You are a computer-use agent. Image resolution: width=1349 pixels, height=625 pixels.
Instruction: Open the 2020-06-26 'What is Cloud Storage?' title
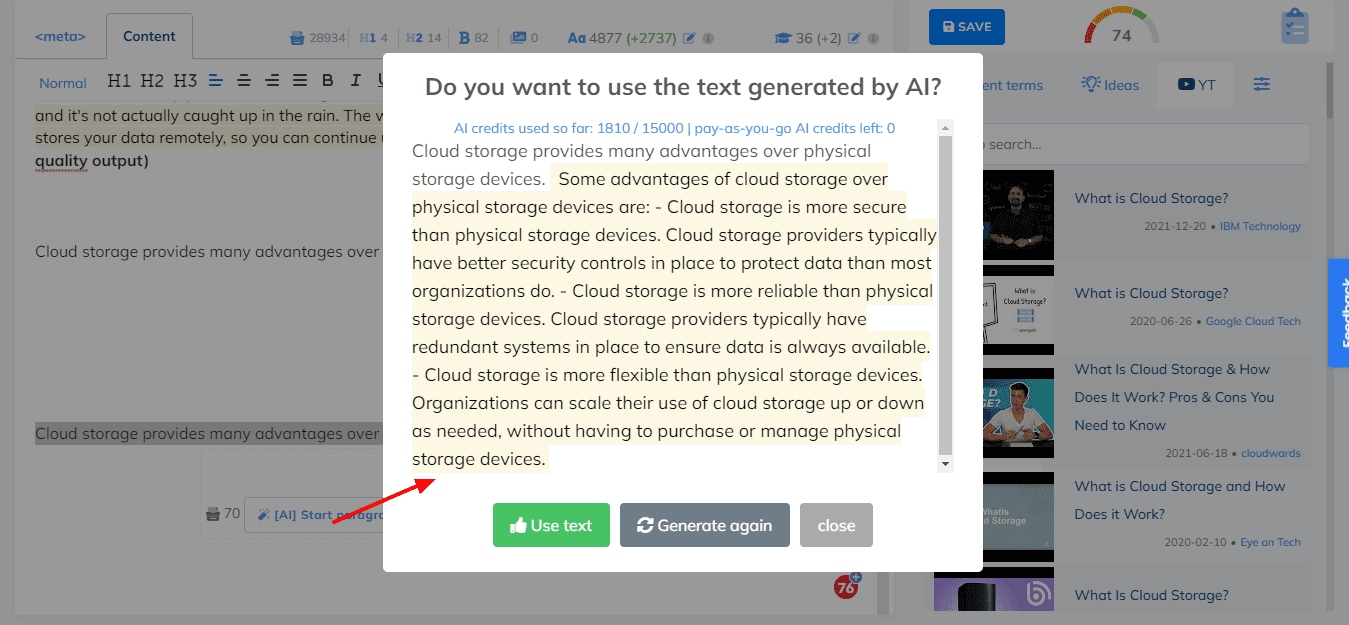(x=1151, y=293)
